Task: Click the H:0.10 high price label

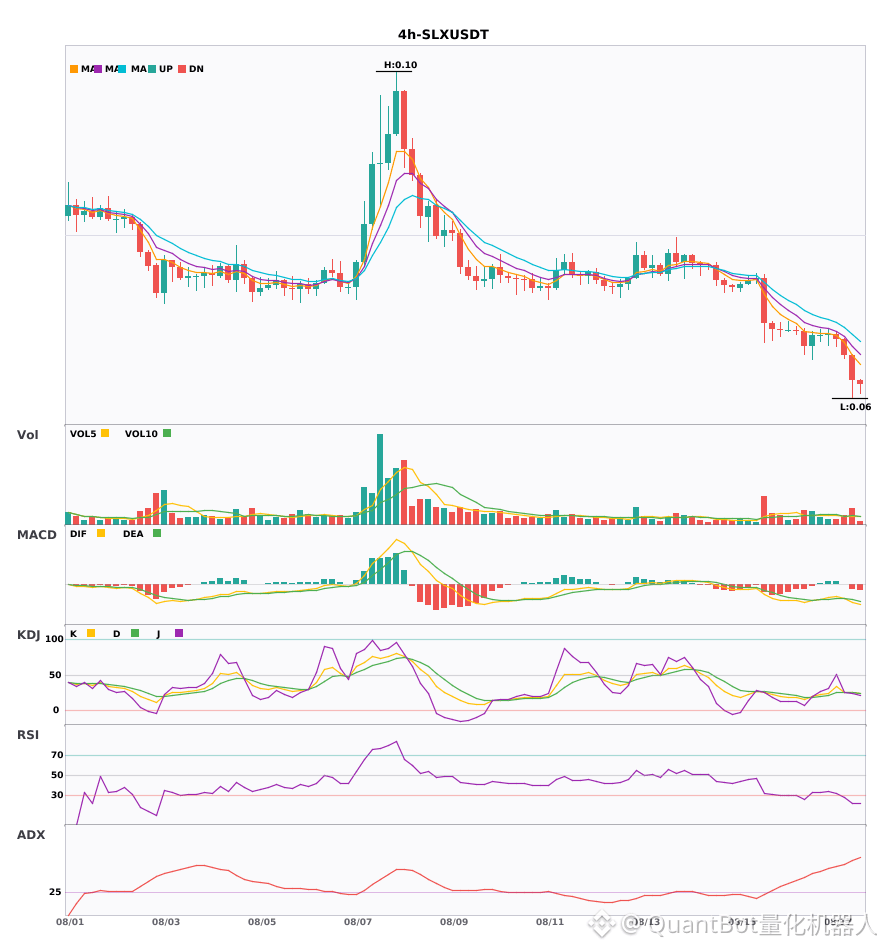Action: (x=400, y=65)
